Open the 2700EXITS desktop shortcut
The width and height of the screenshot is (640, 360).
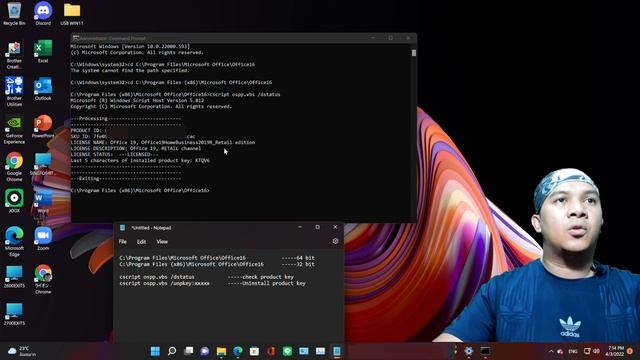click(14, 314)
